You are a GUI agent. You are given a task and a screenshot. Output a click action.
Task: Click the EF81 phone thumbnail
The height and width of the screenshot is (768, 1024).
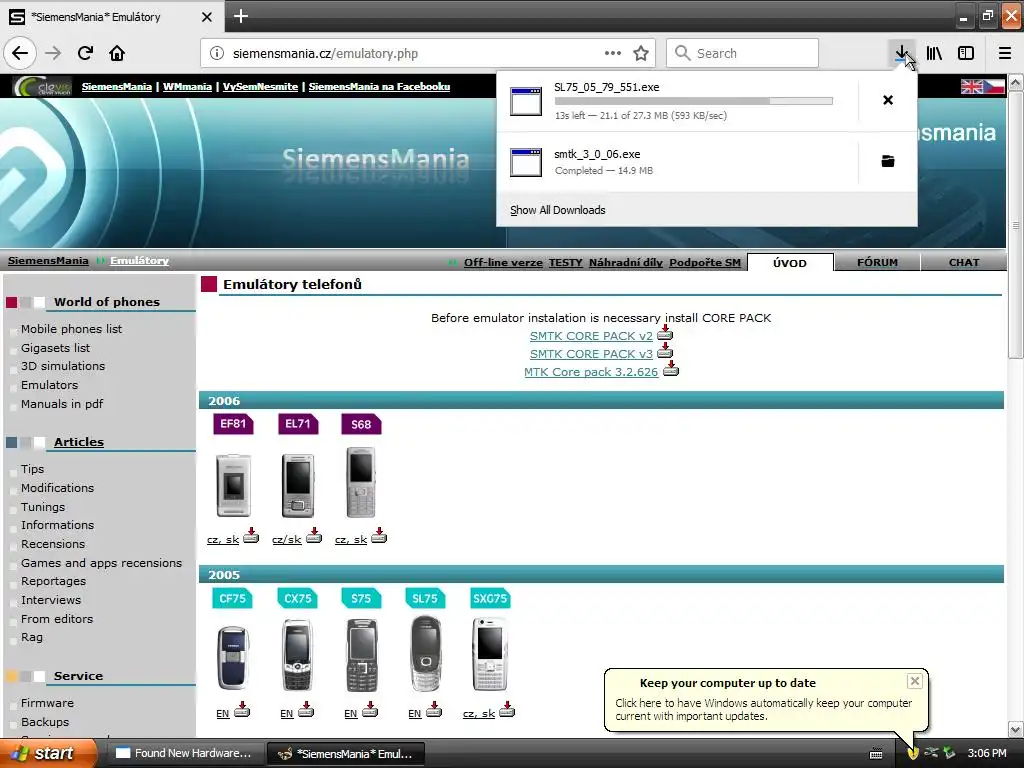click(x=233, y=485)
